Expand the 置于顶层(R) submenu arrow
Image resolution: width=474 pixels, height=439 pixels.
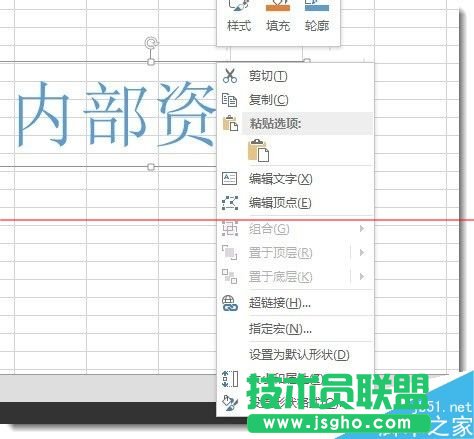coord(362,253)
